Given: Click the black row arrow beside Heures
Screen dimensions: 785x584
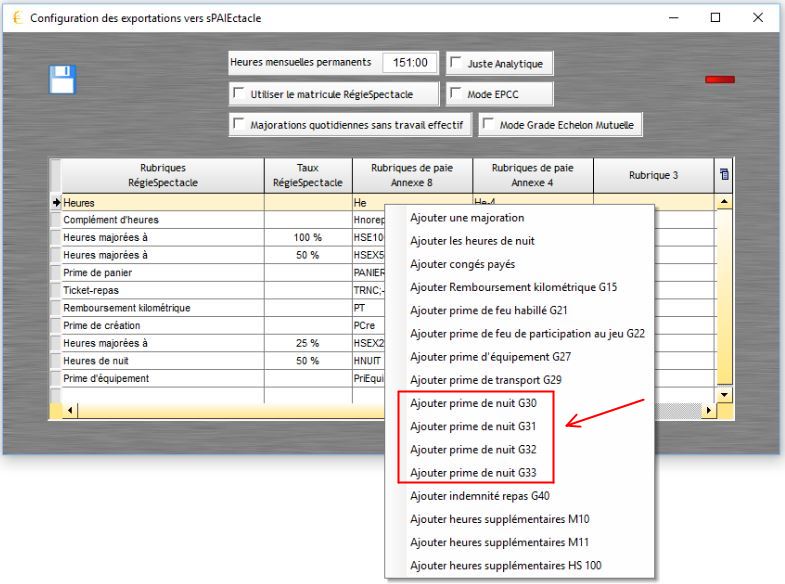Looking at the screenshot, I should pos(56,202).
